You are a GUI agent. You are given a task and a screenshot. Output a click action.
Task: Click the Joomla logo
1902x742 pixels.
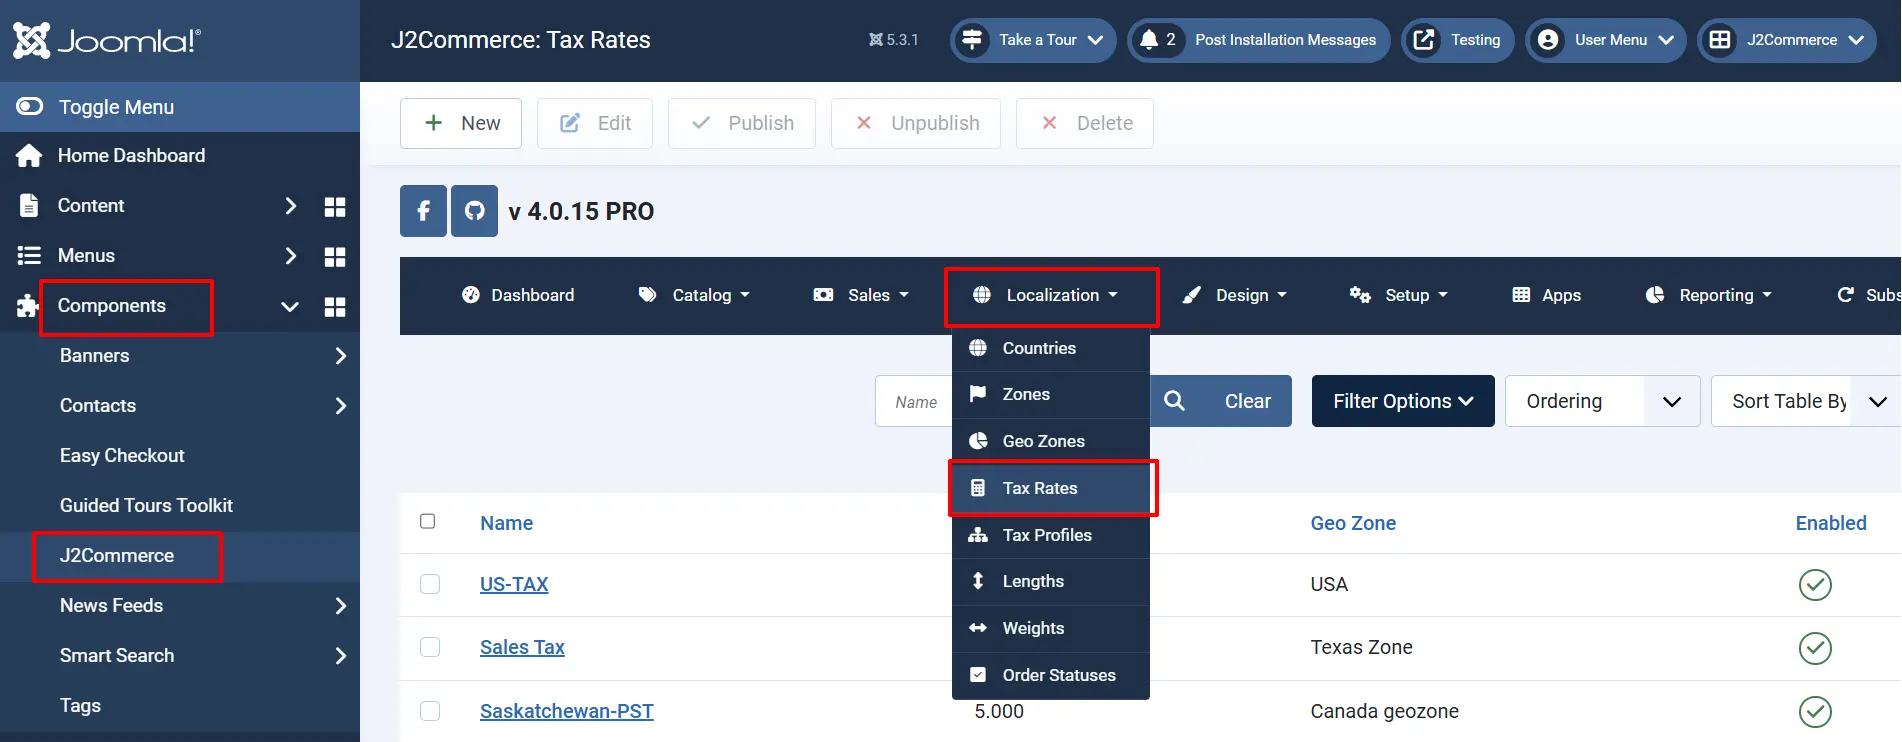tap(106, 40)
